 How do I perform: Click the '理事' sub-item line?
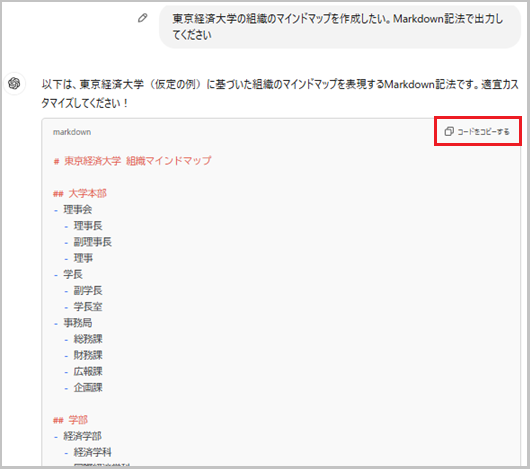pos(79,258)
